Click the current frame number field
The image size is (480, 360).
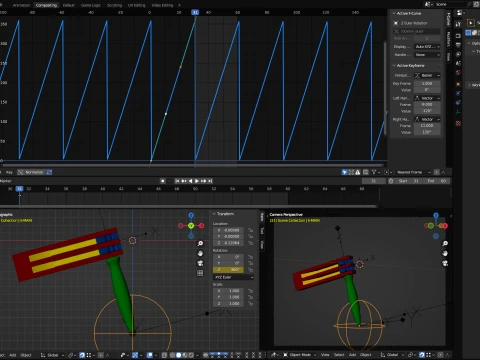point(374,181)
